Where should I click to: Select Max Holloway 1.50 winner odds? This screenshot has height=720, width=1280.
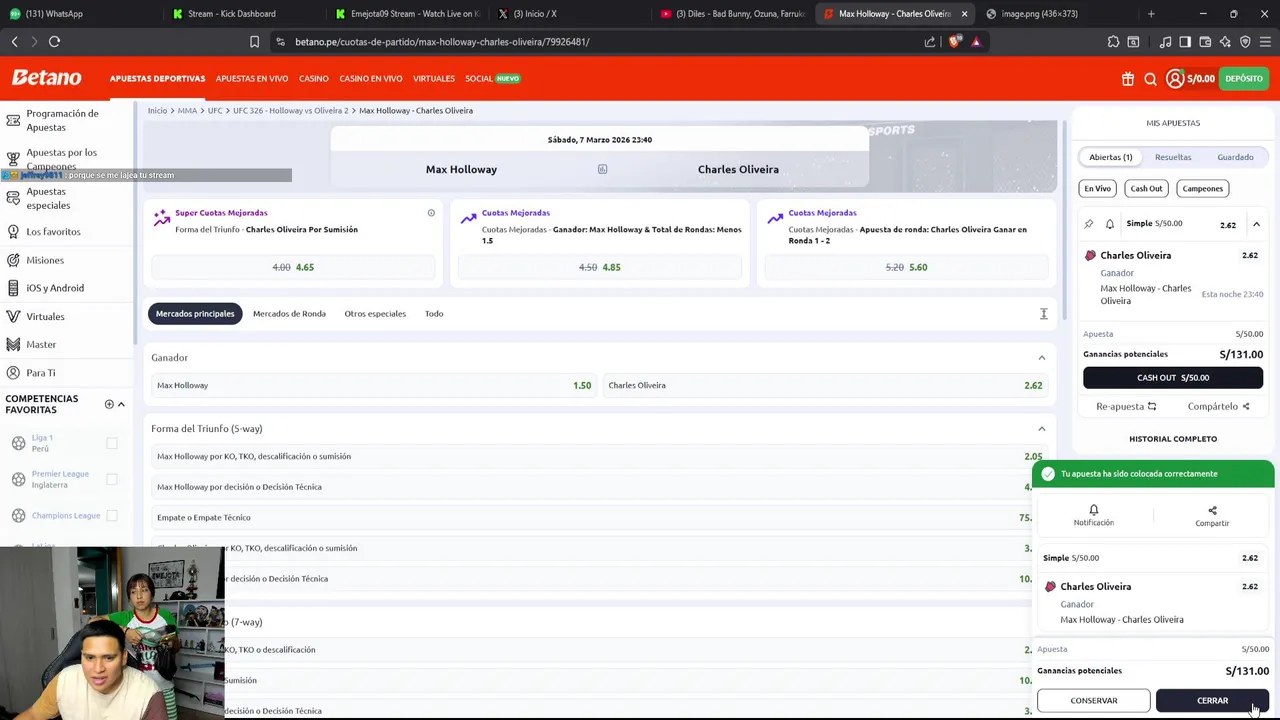tap(374, 385)
